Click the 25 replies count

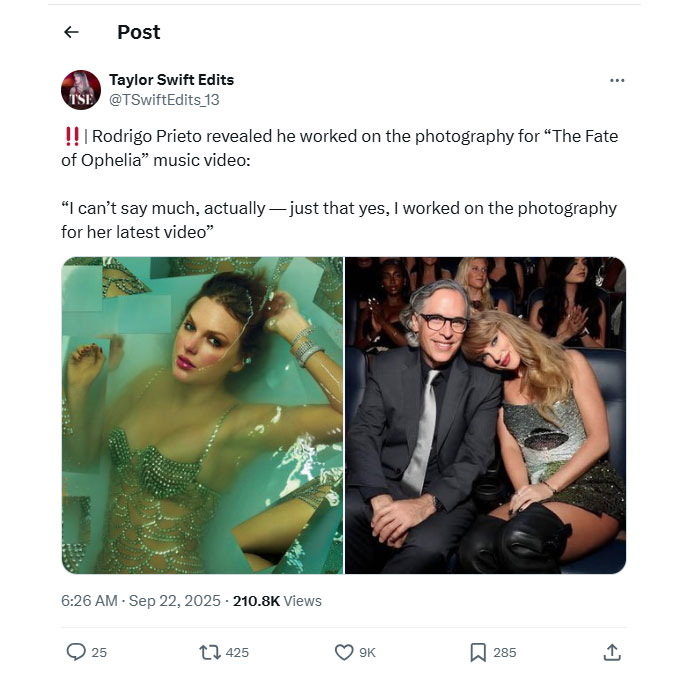point(99,652)
